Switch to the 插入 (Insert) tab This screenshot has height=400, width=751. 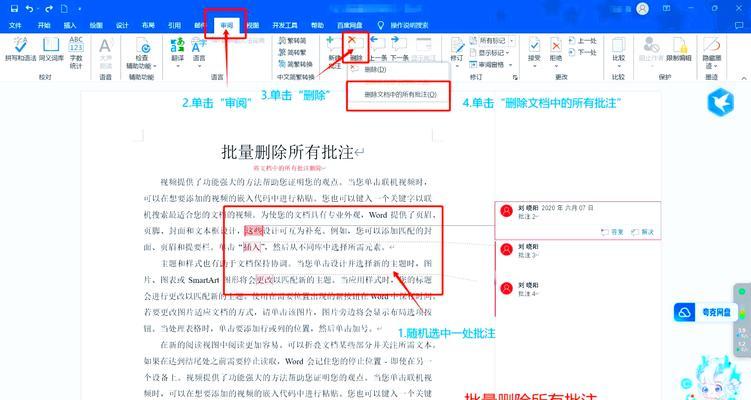(70, 25)
